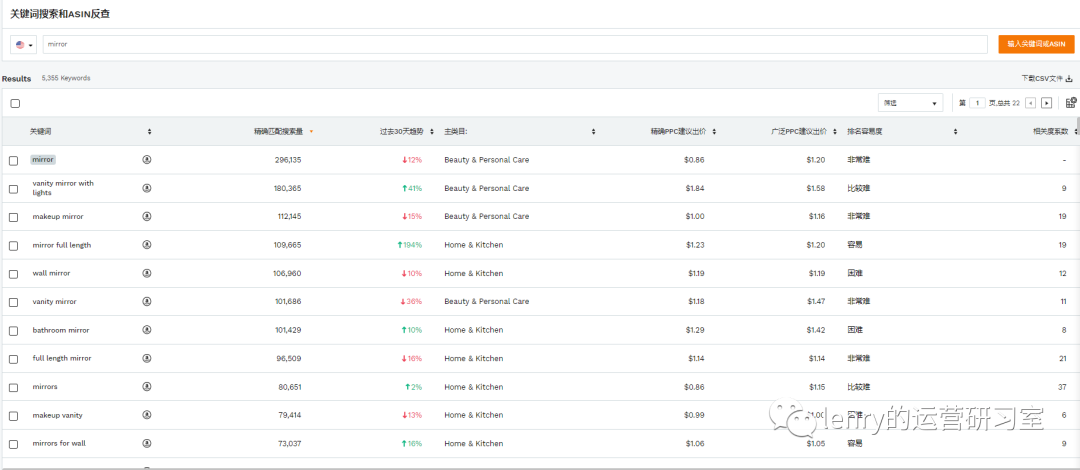Click the icon beside full length mirror
This screenshot has height=470, width=1080.
click(147, 358)
